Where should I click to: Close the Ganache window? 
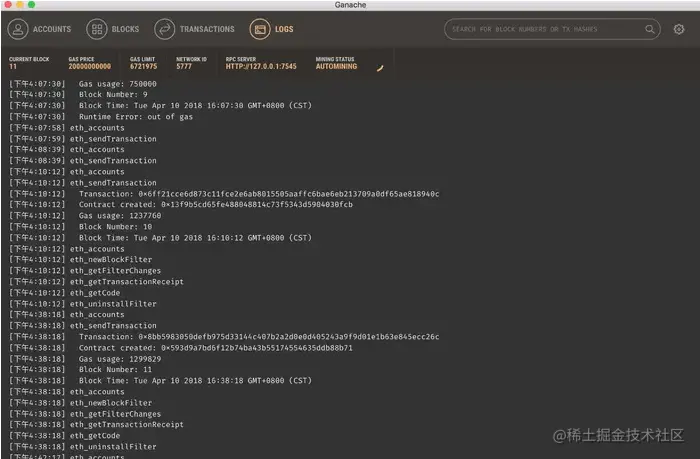tap(8, 5)
